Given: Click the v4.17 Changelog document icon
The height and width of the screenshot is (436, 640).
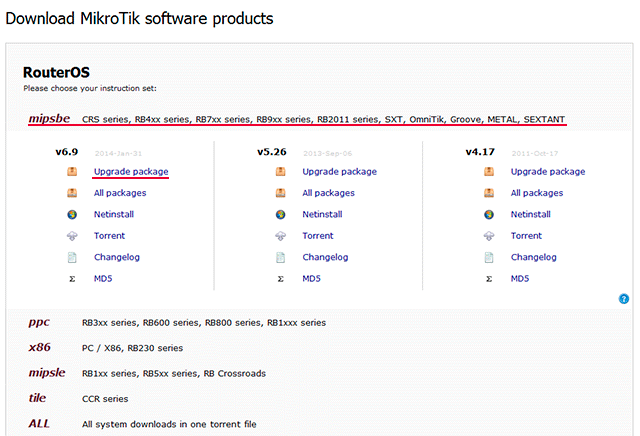Looking at the screenshot, I should click(x=490, y=257).
